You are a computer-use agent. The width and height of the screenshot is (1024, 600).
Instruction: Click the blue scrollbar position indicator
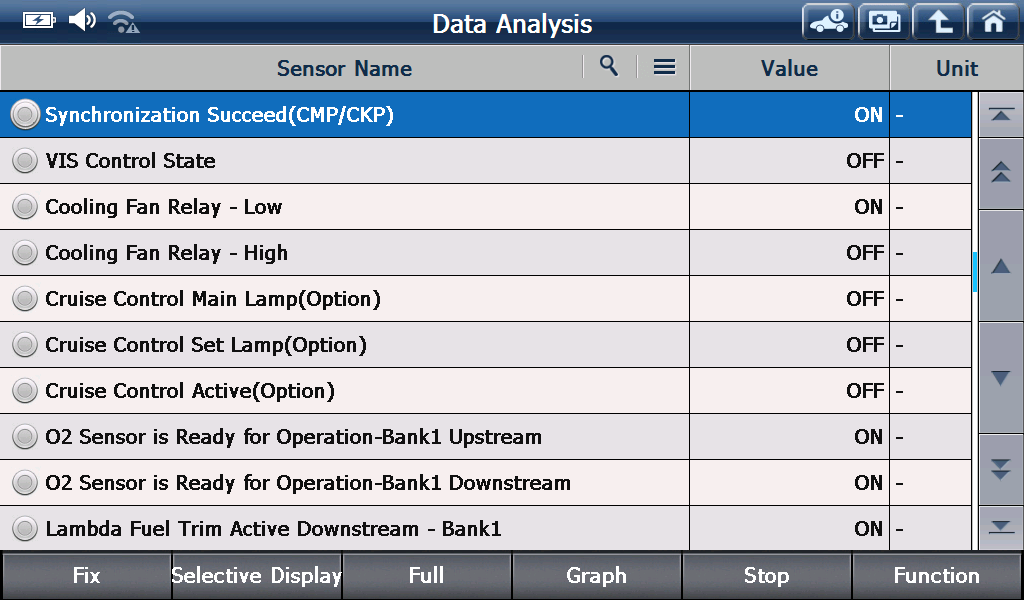tap(974, 272)
